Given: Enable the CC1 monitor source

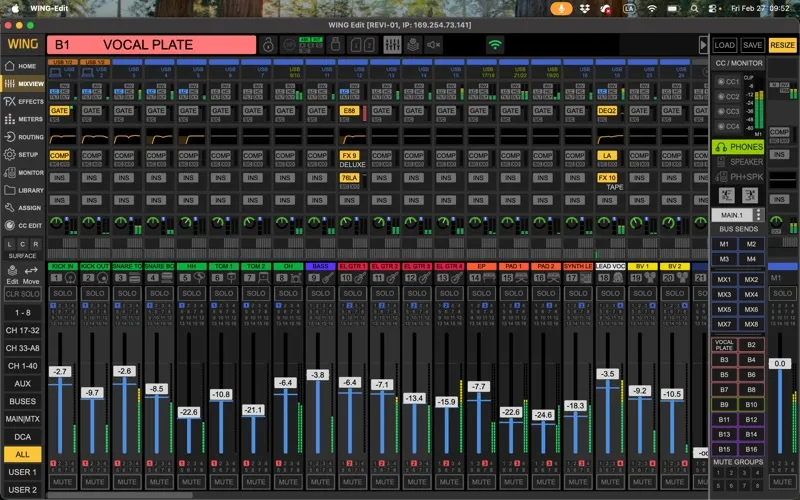Looking at the screenshot, I should point(728,82).
